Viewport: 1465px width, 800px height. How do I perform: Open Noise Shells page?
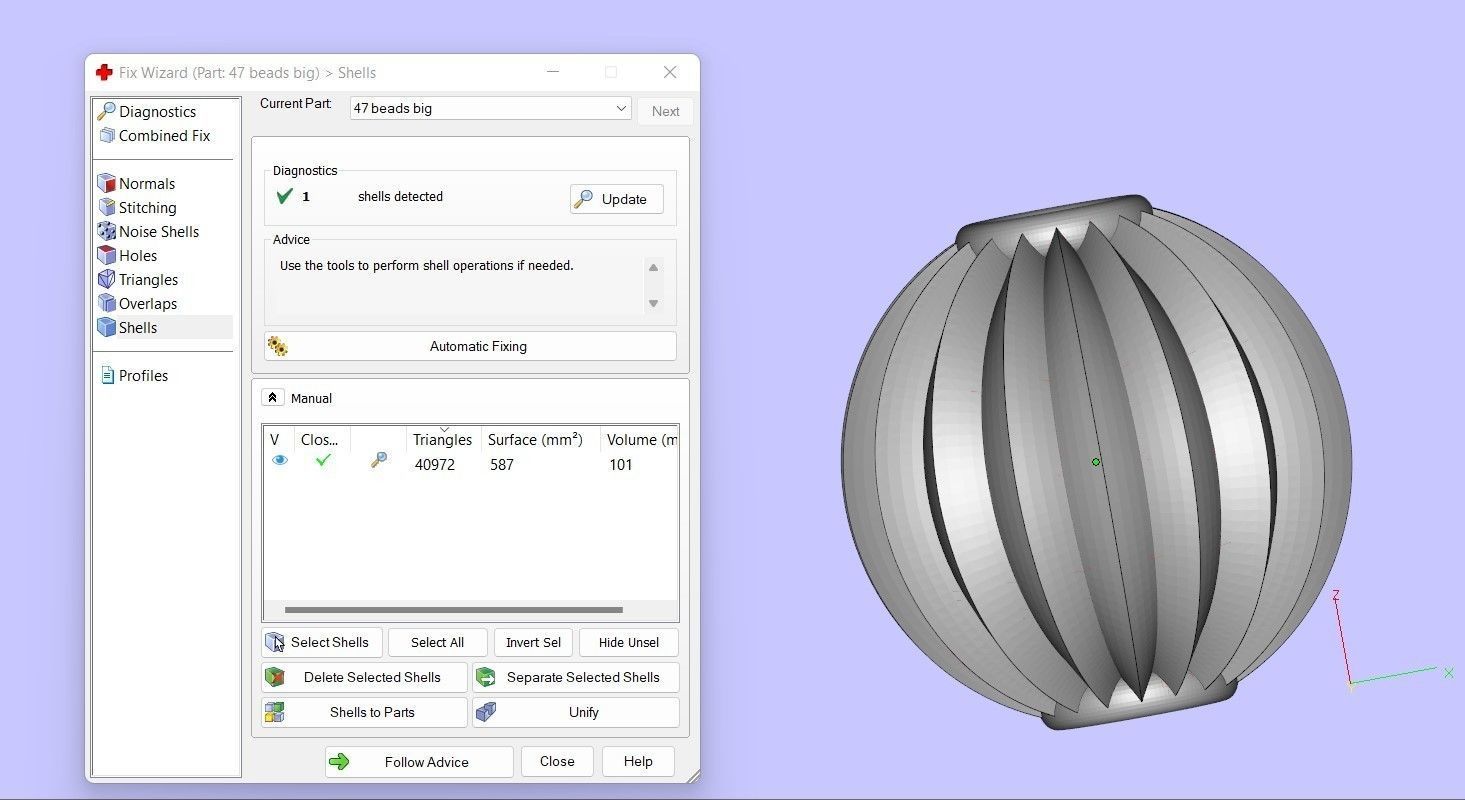(159, 231)
